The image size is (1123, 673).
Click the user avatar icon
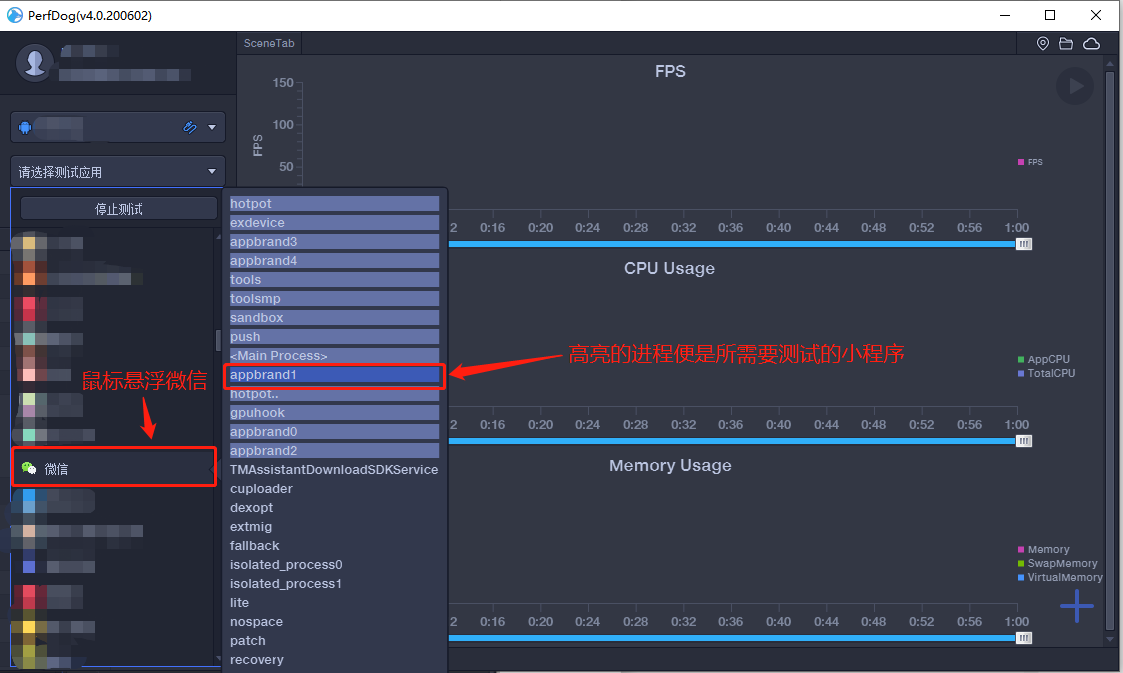(34, 62)
